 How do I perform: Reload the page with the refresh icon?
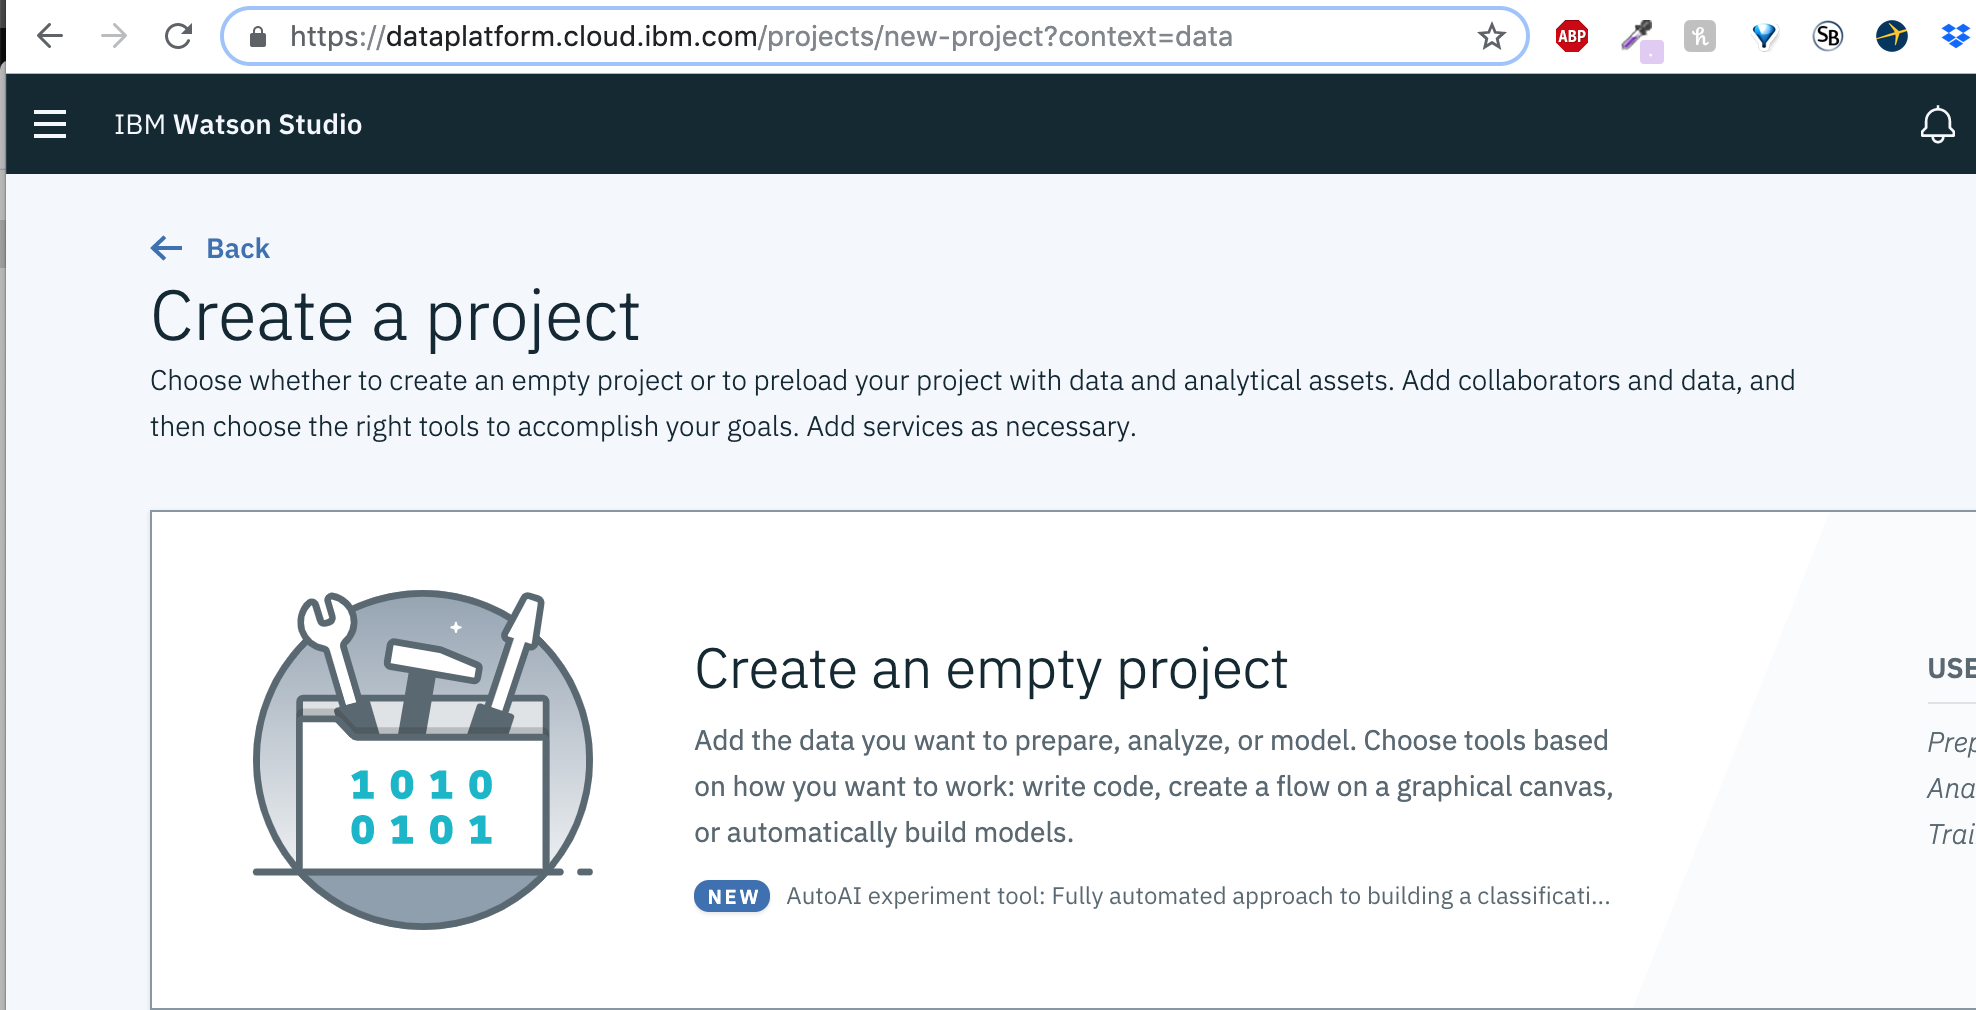click(179, 36)
